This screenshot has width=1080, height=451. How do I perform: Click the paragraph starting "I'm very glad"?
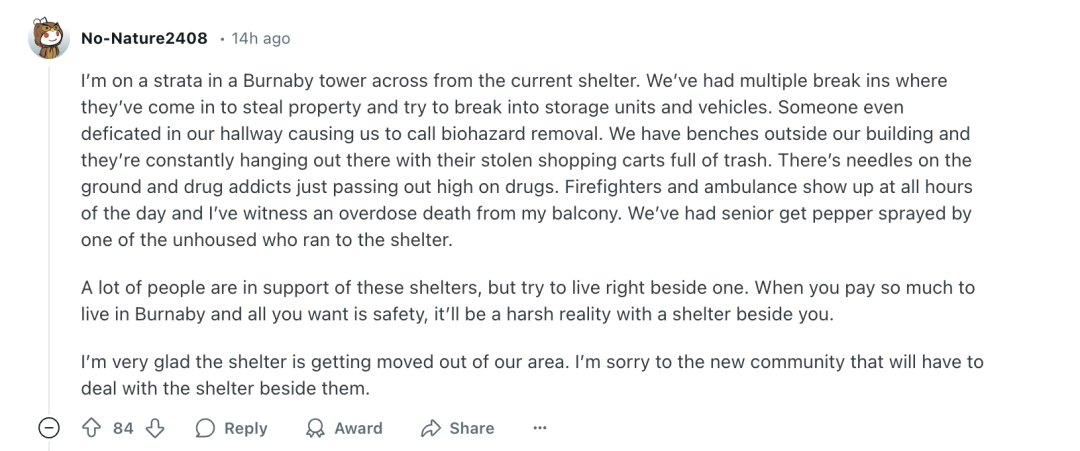click(x=532, y=375)
